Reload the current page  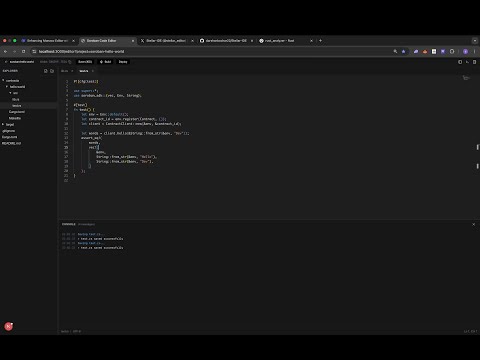click(x=23, y=51)
